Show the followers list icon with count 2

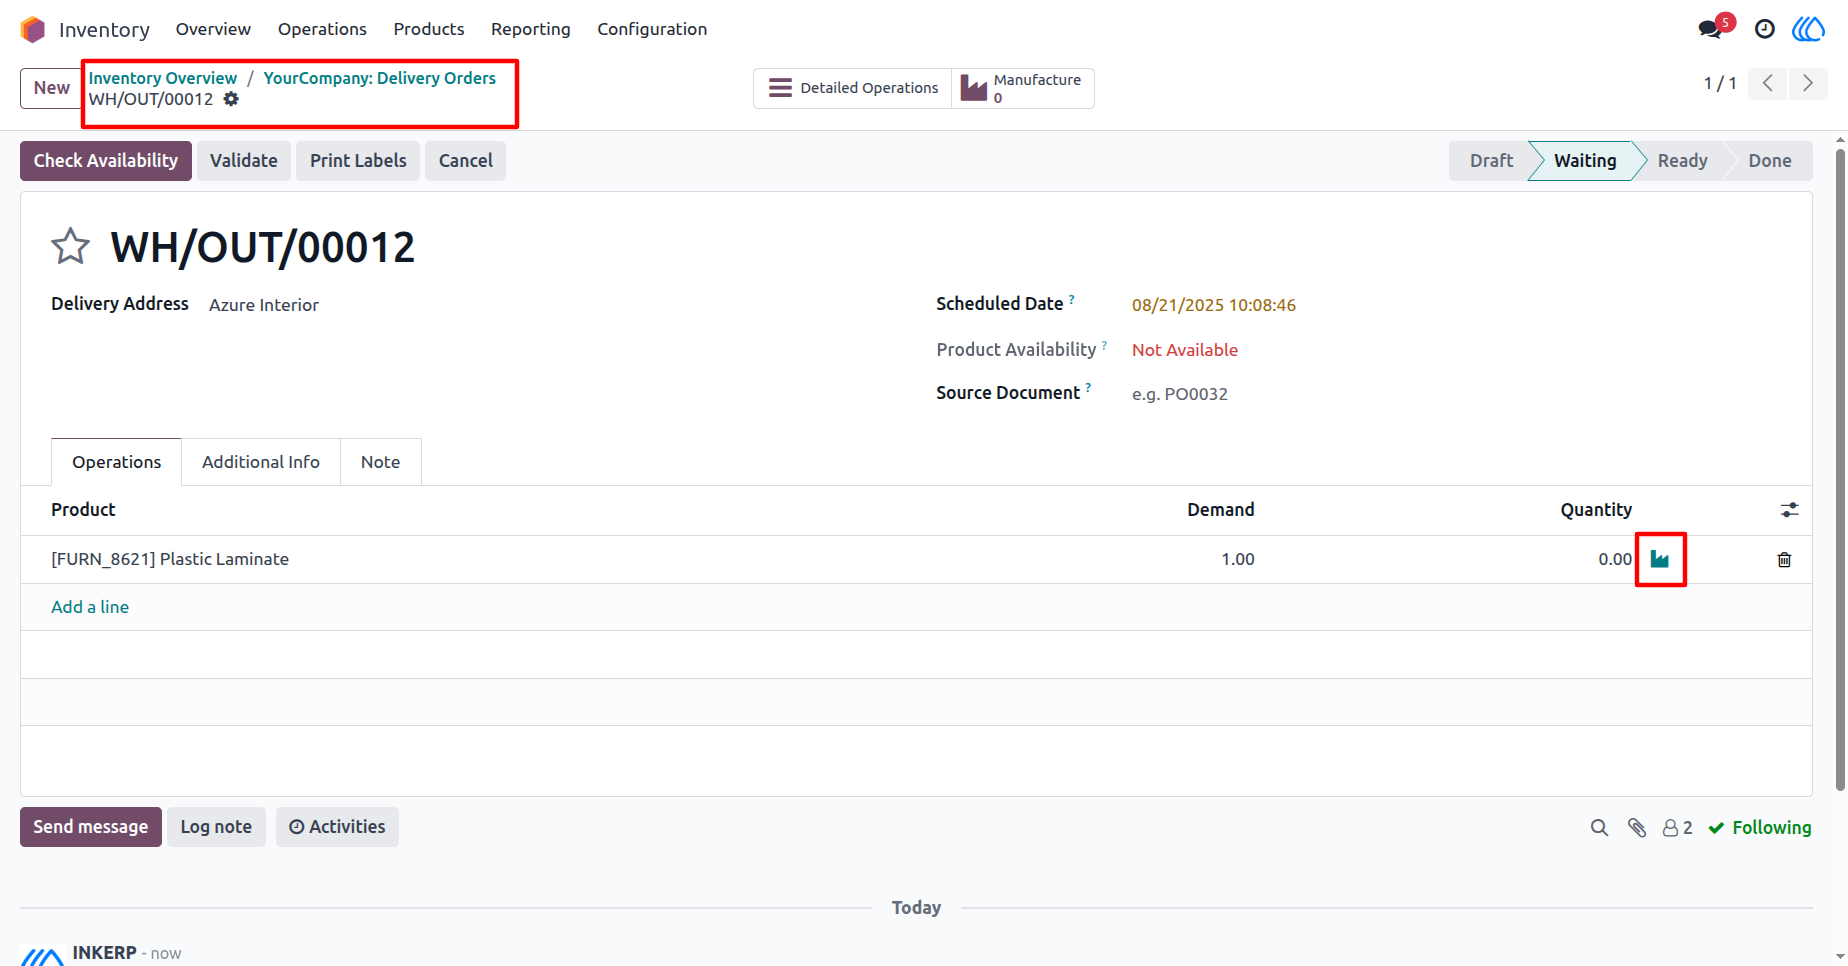pos(1677,828)
